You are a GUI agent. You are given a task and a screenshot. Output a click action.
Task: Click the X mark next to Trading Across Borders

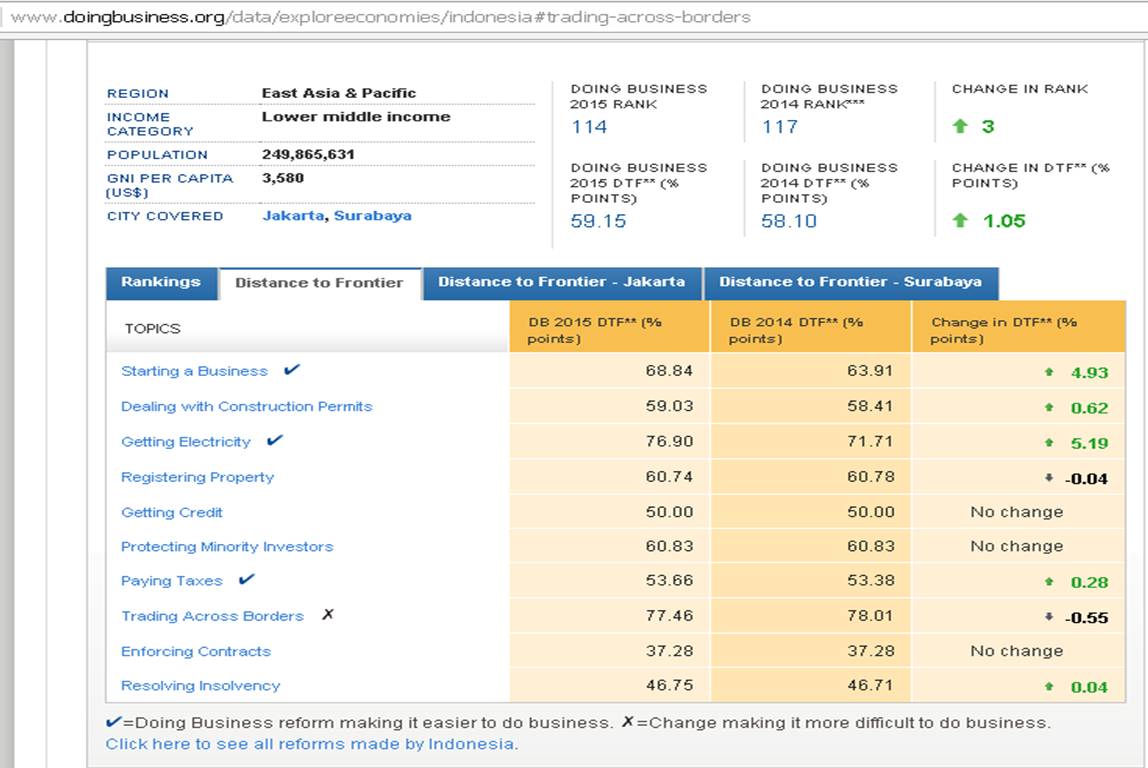tap(328, 614)
